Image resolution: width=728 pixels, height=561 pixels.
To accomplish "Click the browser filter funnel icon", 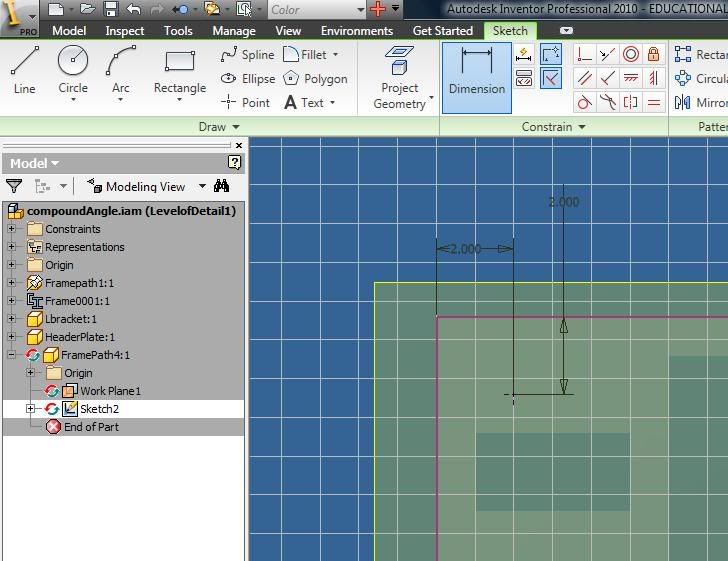I will pos(14,186).
